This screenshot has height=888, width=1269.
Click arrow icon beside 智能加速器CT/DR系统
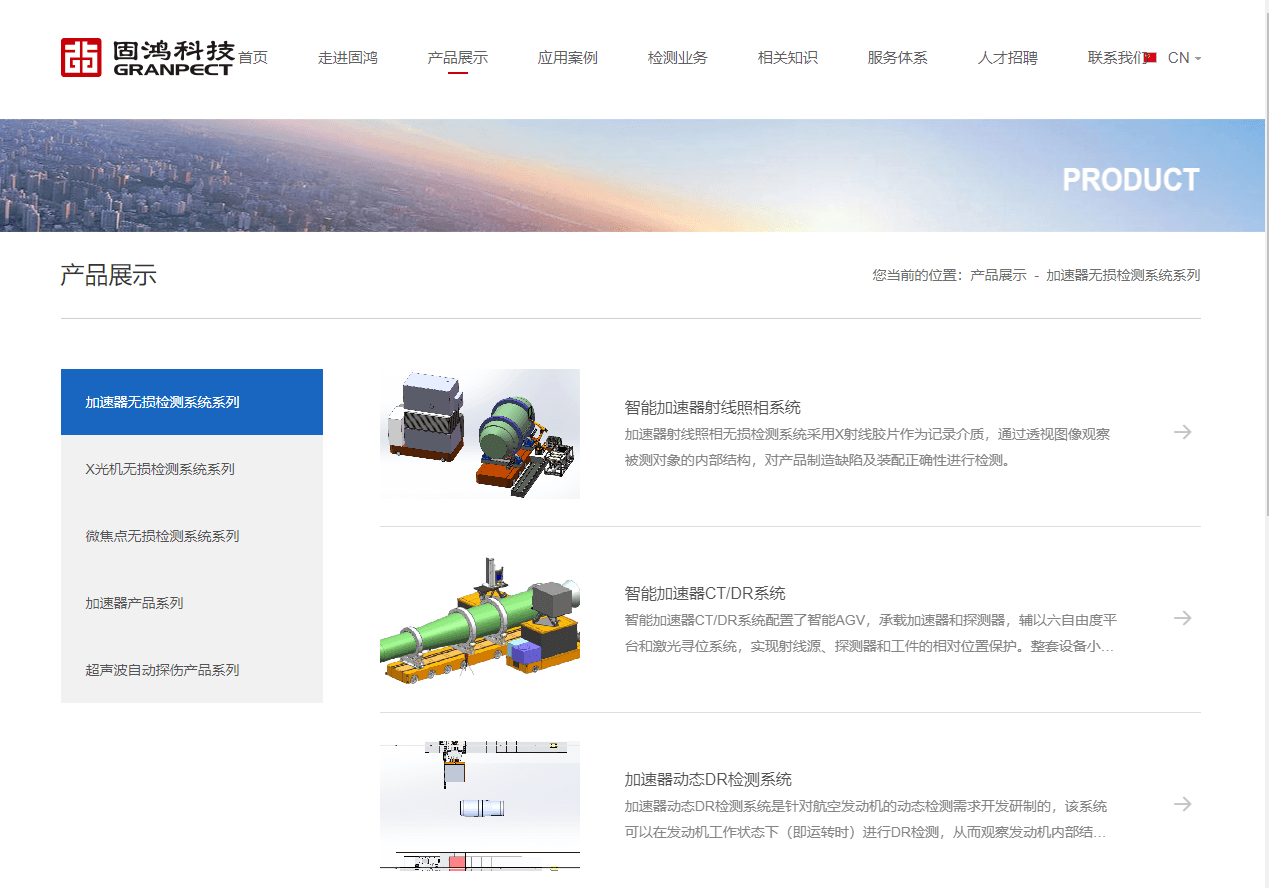click(x=1182, y=618)
